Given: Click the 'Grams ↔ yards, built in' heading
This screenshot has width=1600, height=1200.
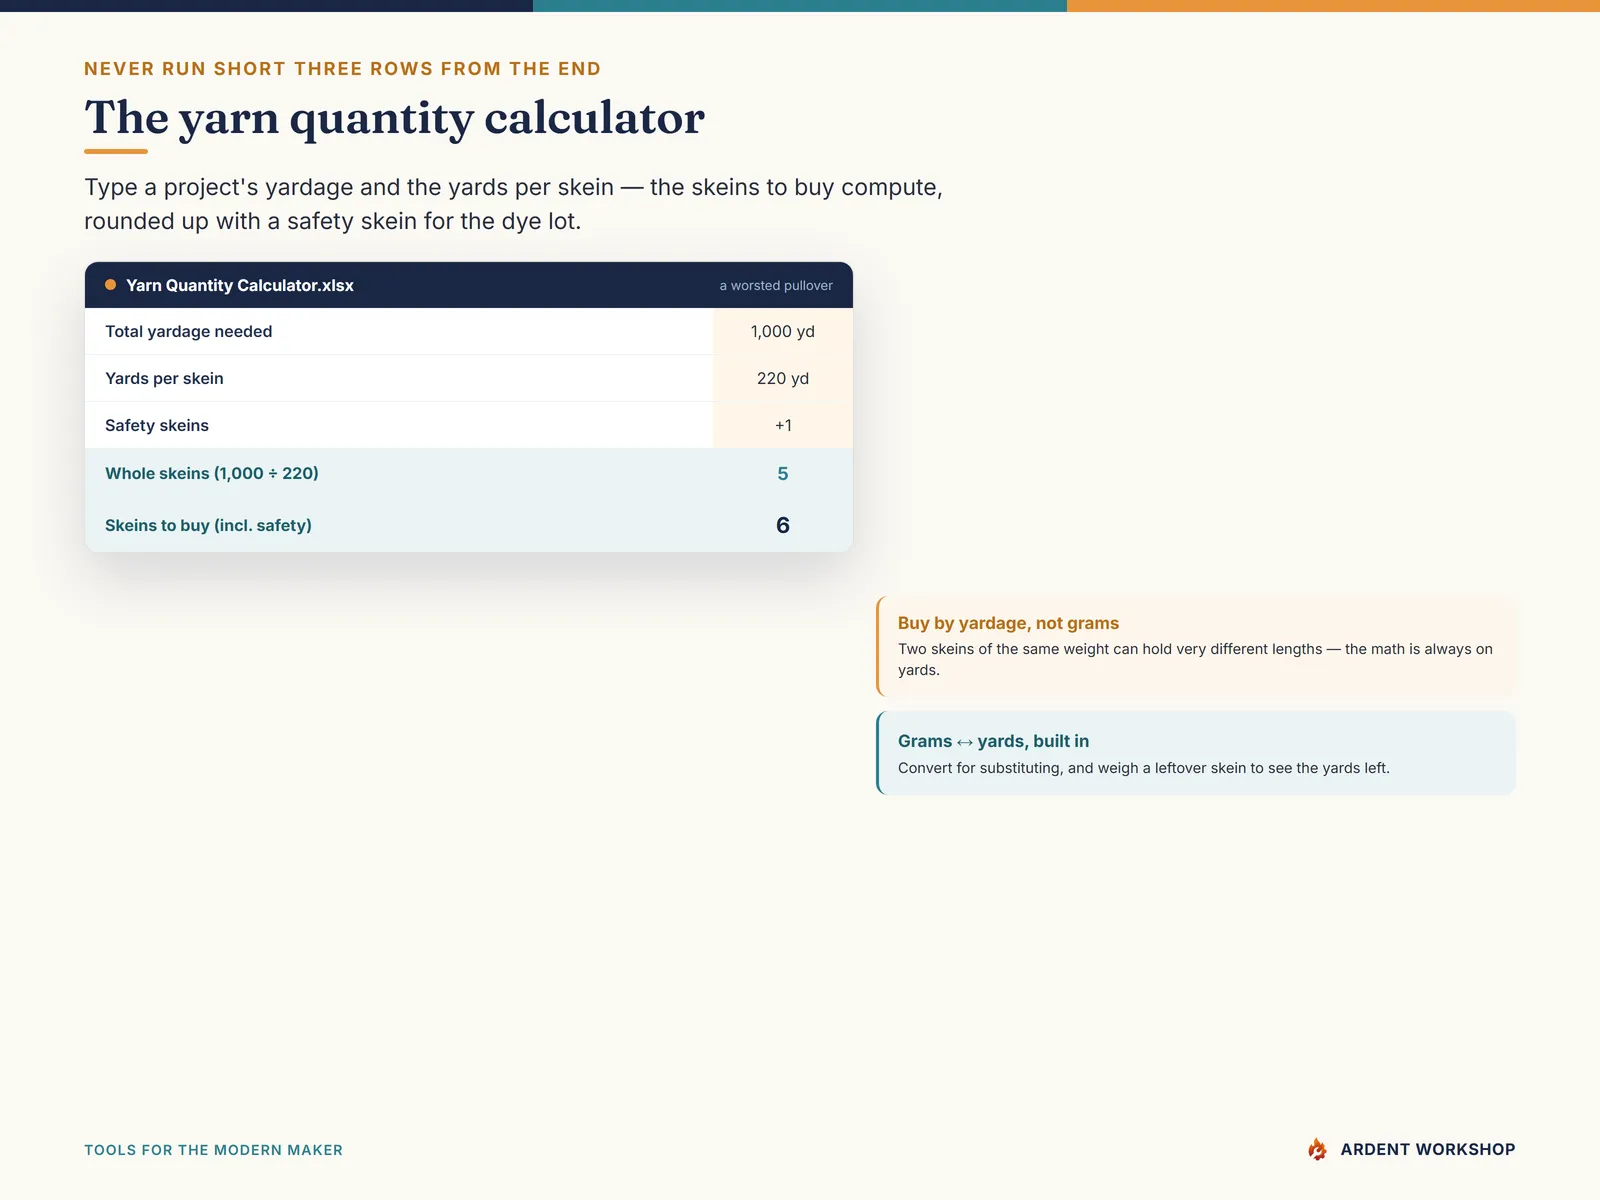Looking at the screenshot, I should [x=993, y=741].
